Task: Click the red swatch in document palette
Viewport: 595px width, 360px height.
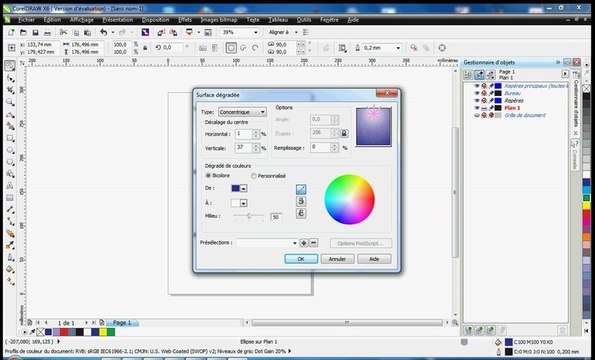Action: click(64, 332)
